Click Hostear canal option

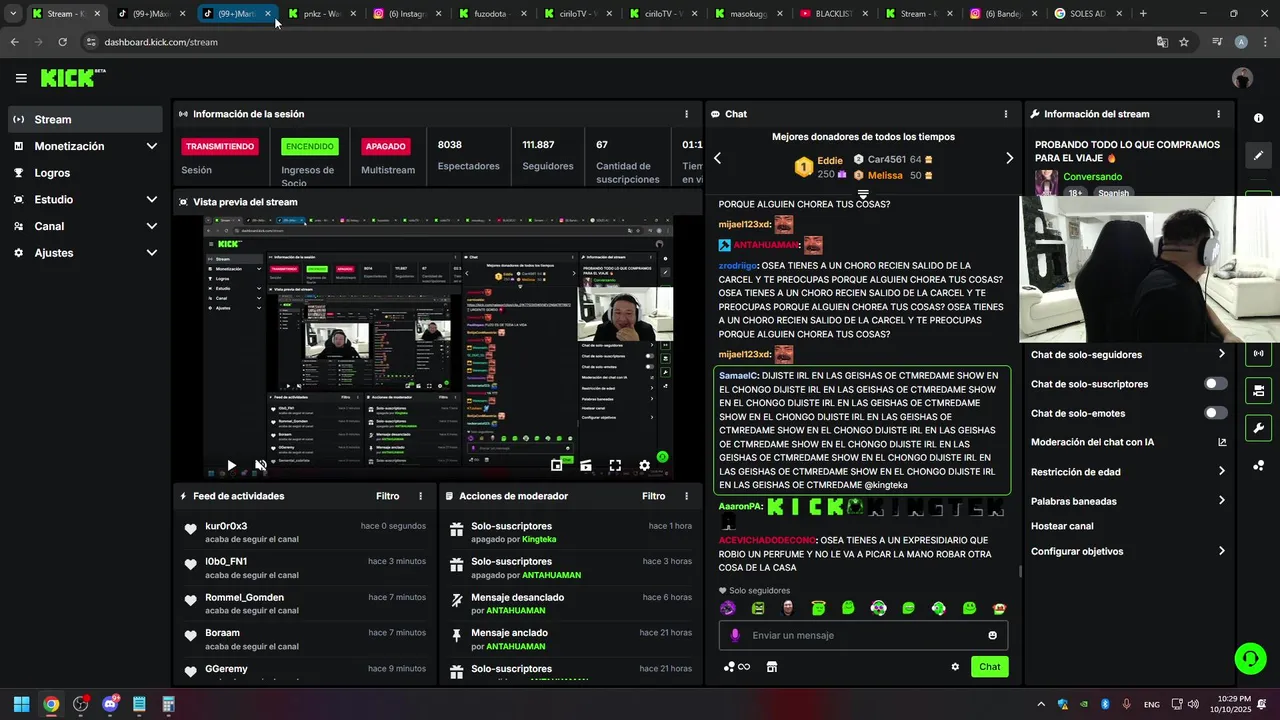[x=1062, y=526]
